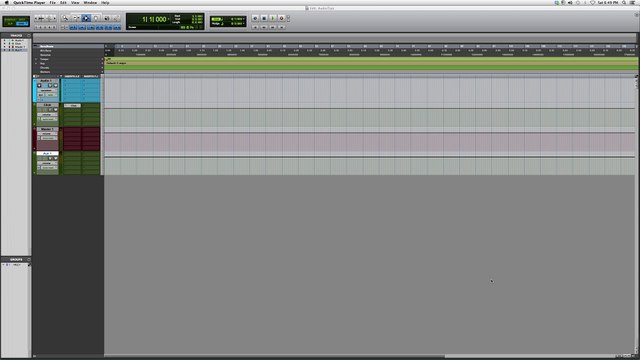The width and height of the screenshot is (640, 360).
Task: Click audio waveform zoom button
Action: pos(41,18)
